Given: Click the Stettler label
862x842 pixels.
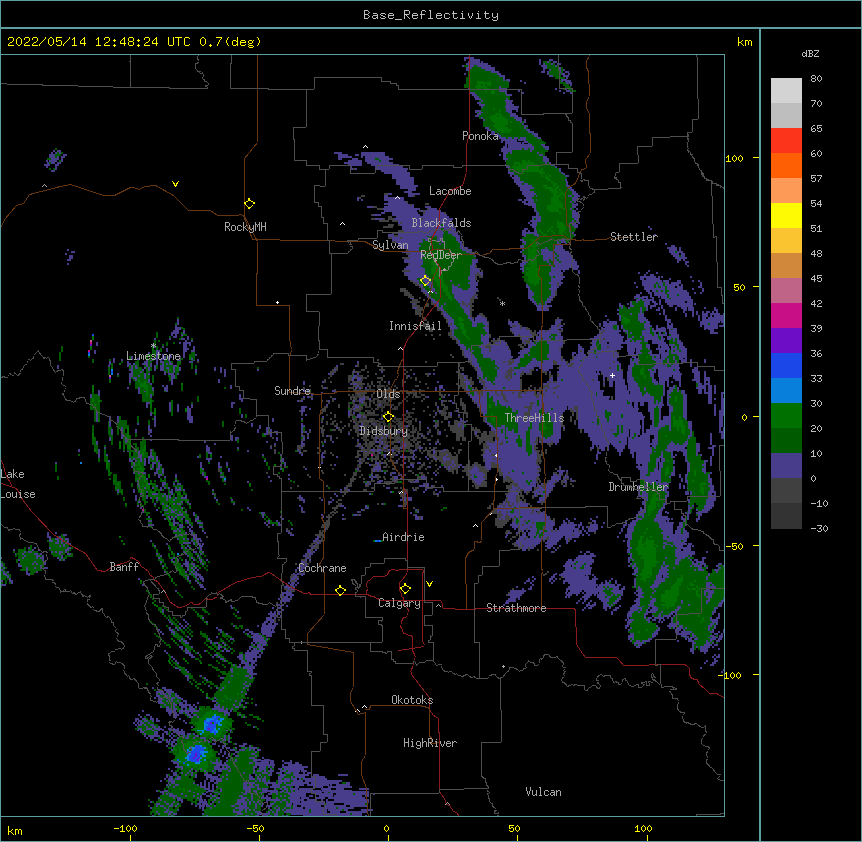Looking at the screenshot, I should pyautogui.click(x=633, y=237).
